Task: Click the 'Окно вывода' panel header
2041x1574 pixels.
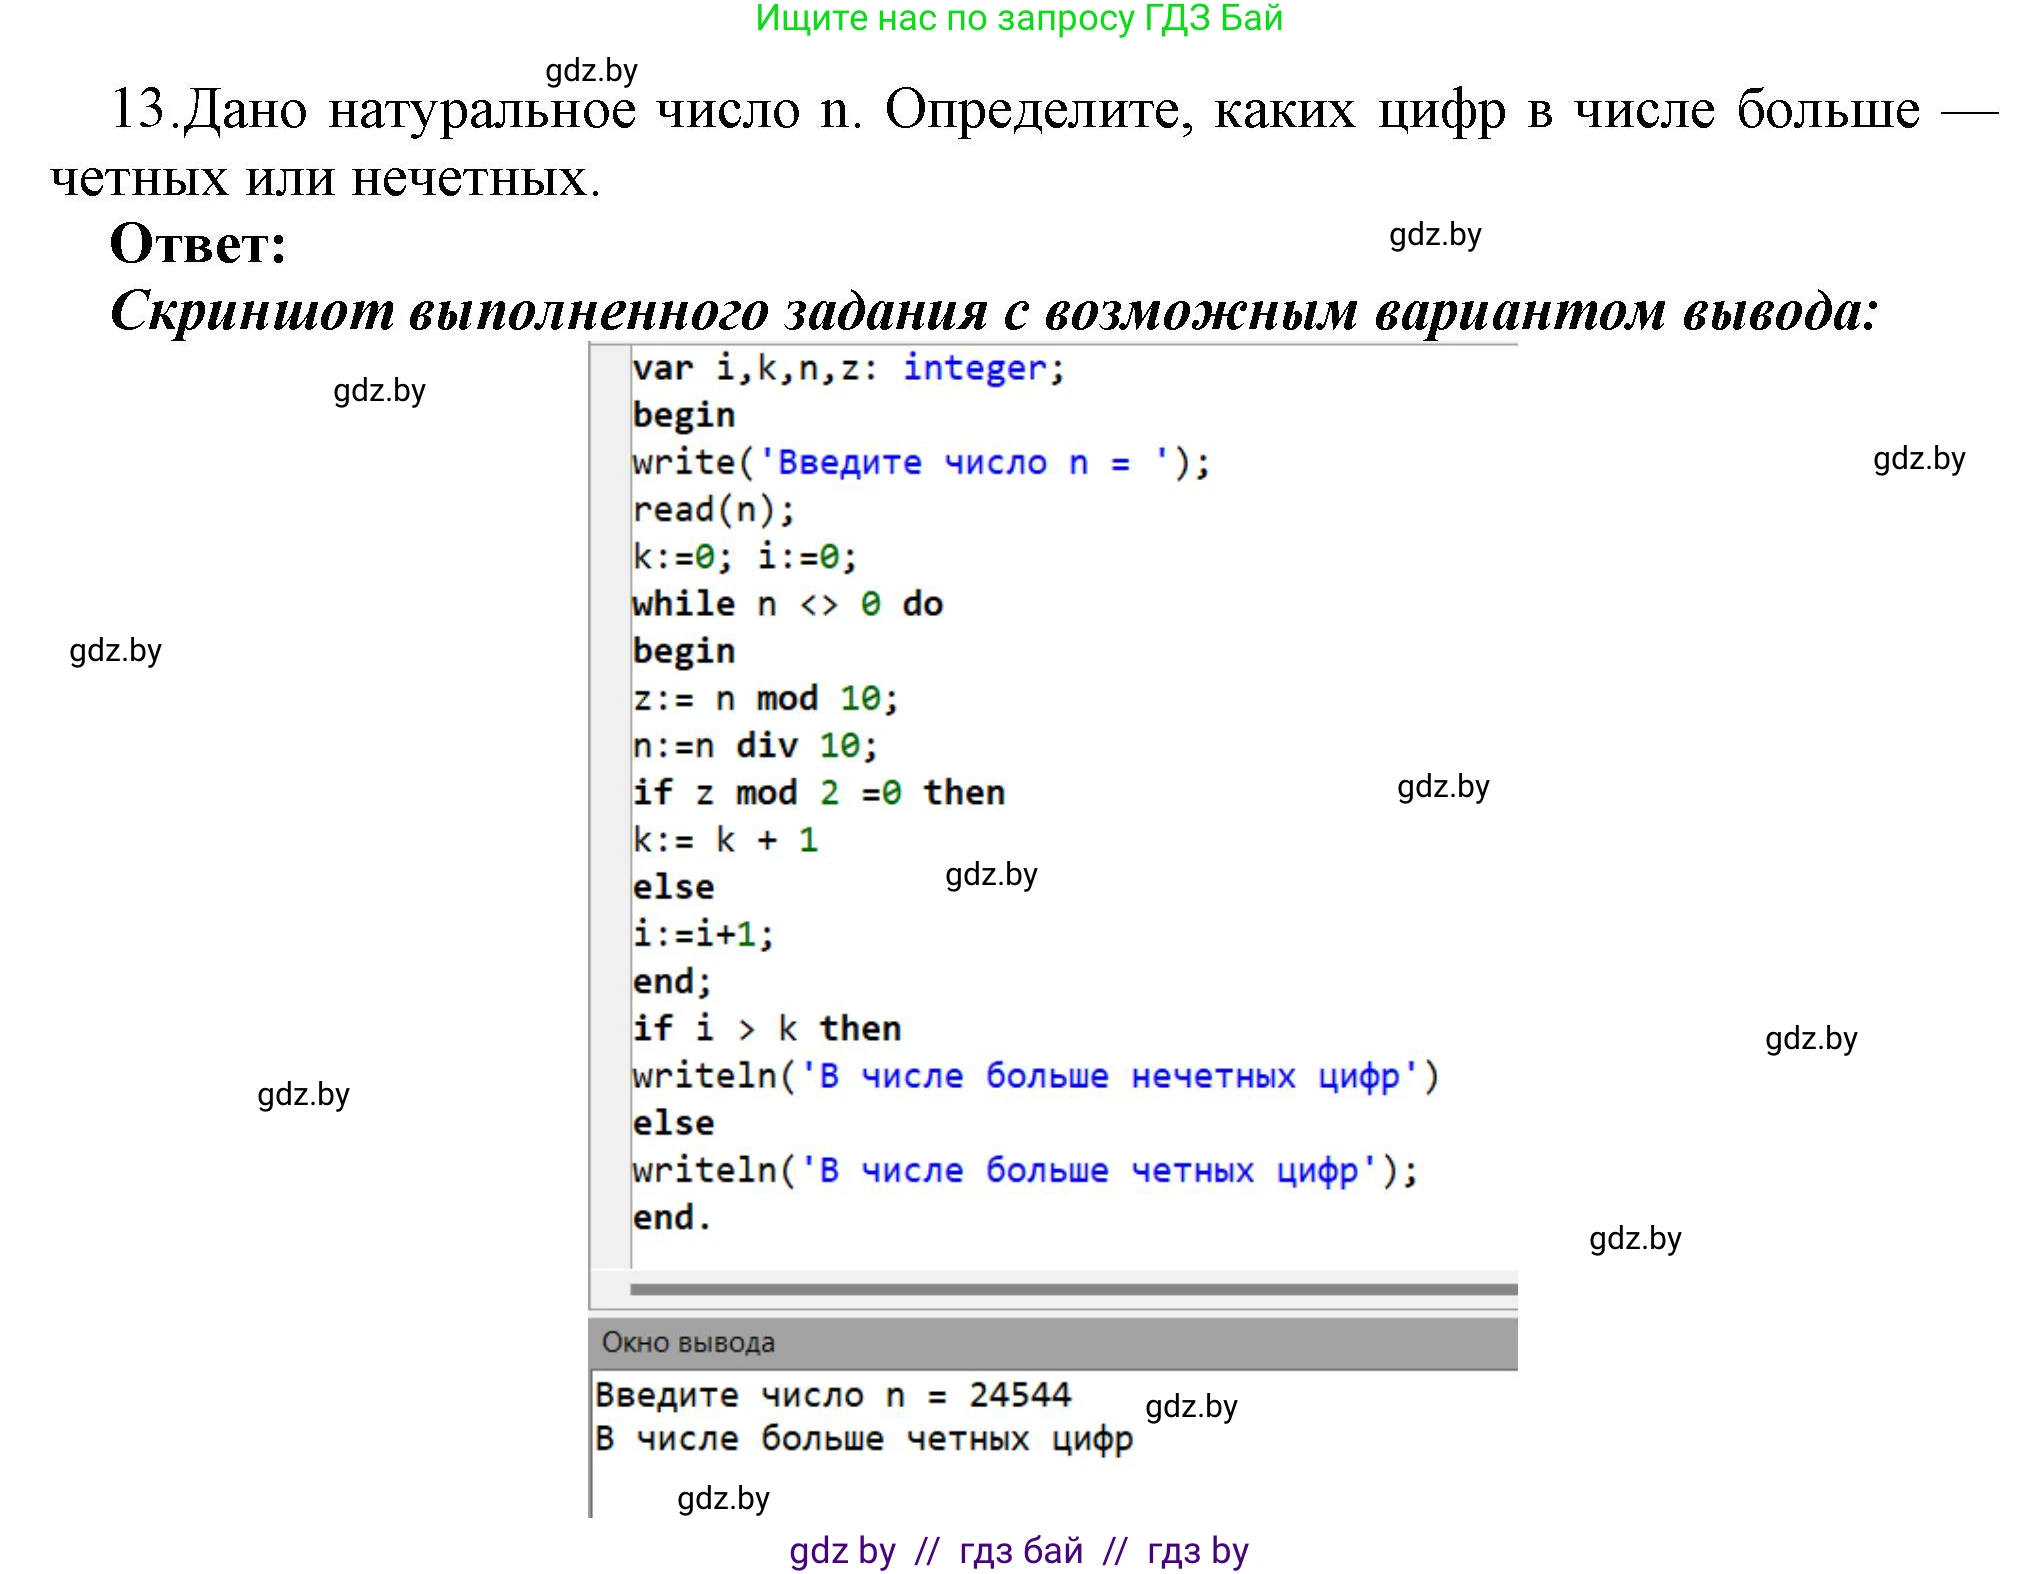Action: [1053, 1343]
